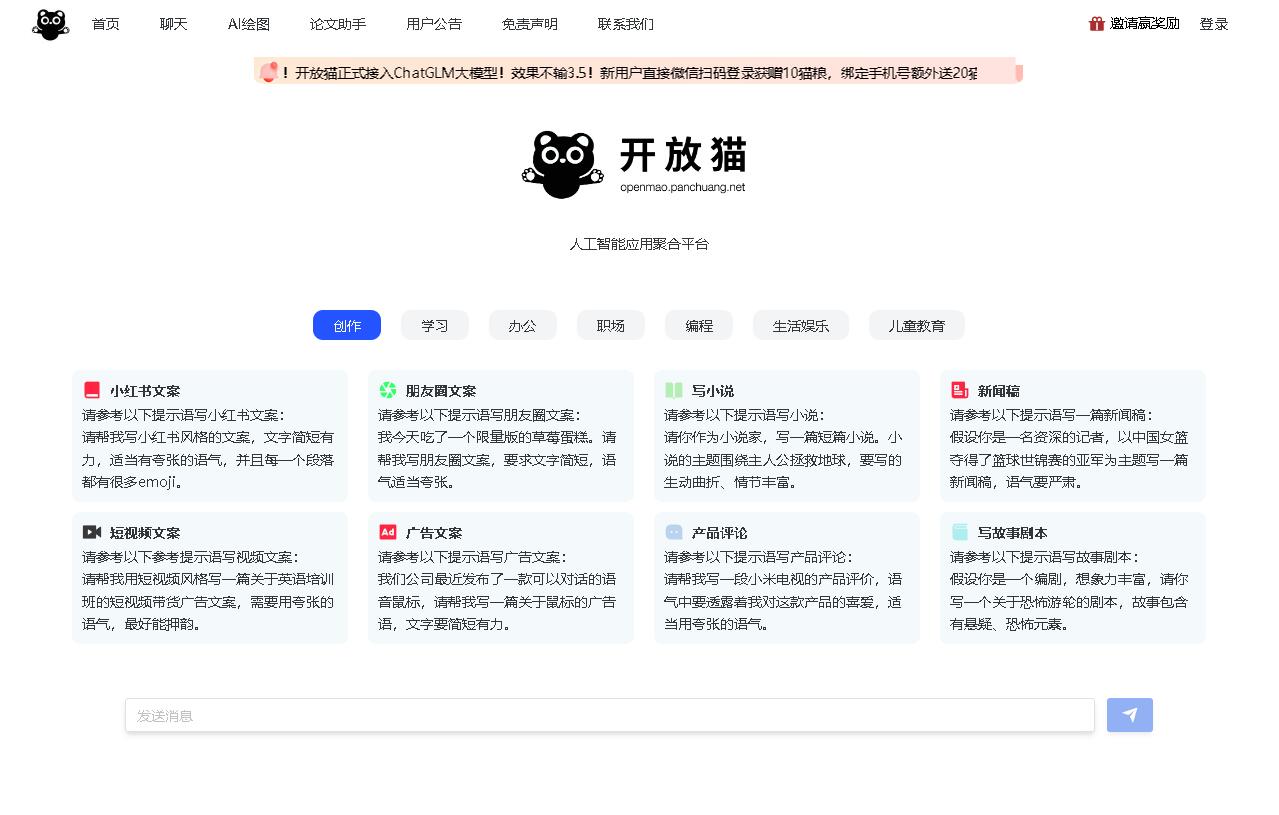
Task: Click the open book icon for 写小说
Action: (x=674, y=390)
